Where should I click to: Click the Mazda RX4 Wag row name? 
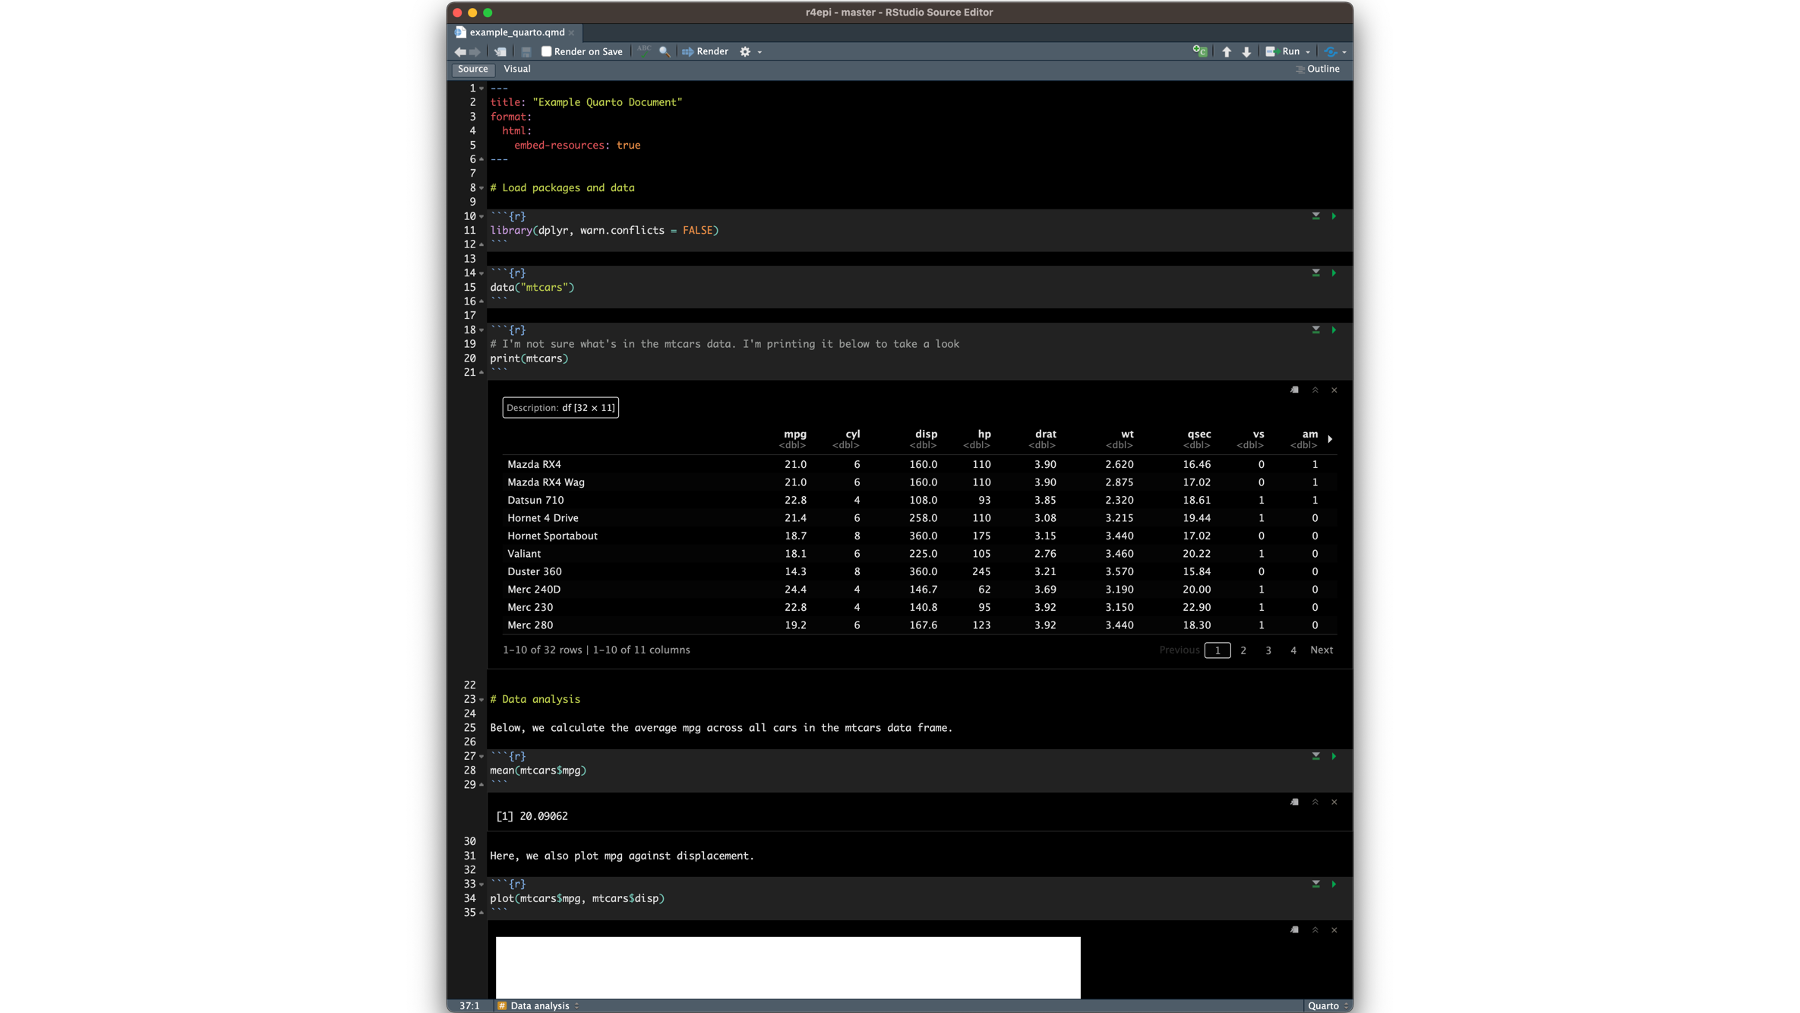coord(545,482)
